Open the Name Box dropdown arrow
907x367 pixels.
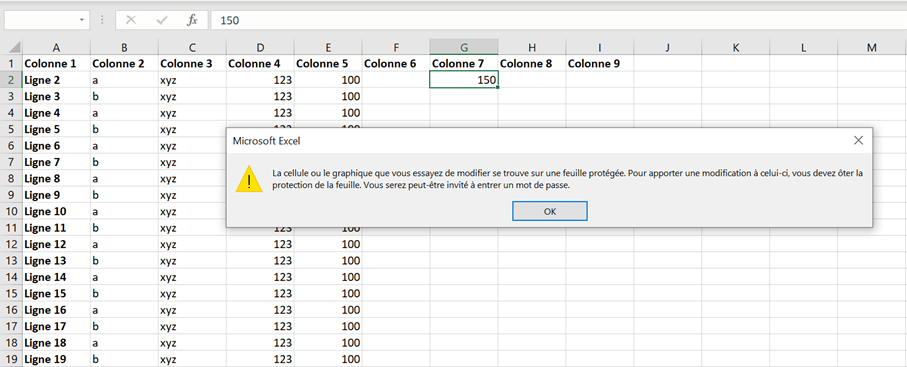coord(82,20)
